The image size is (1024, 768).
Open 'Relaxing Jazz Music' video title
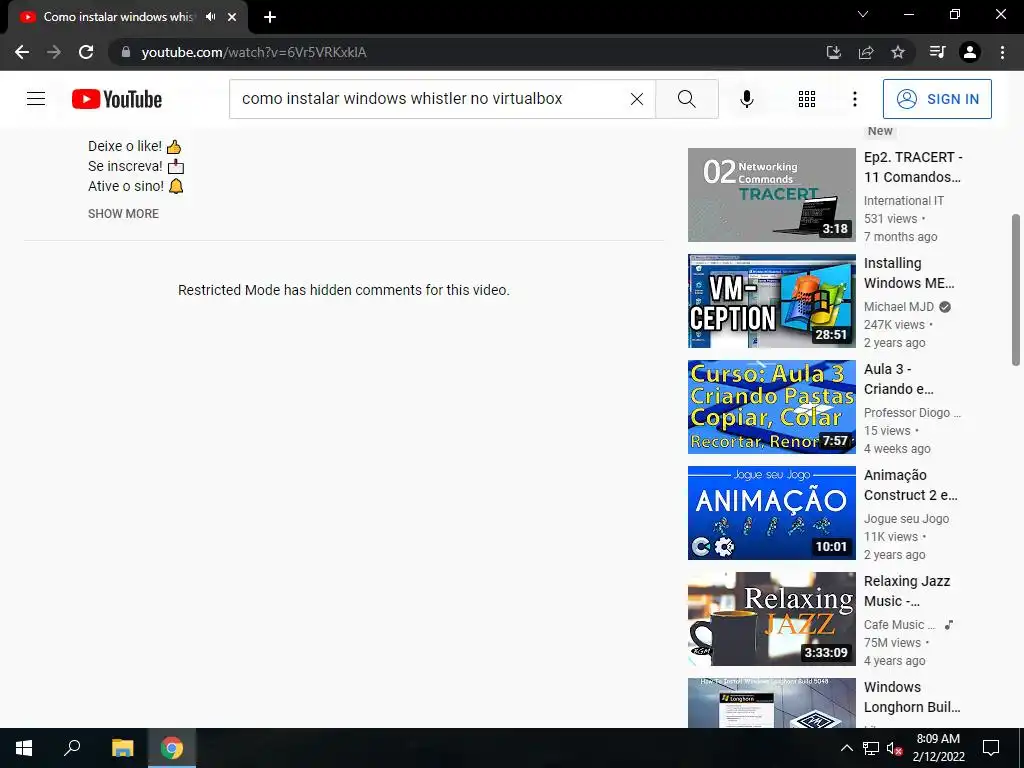coord(907,591)
